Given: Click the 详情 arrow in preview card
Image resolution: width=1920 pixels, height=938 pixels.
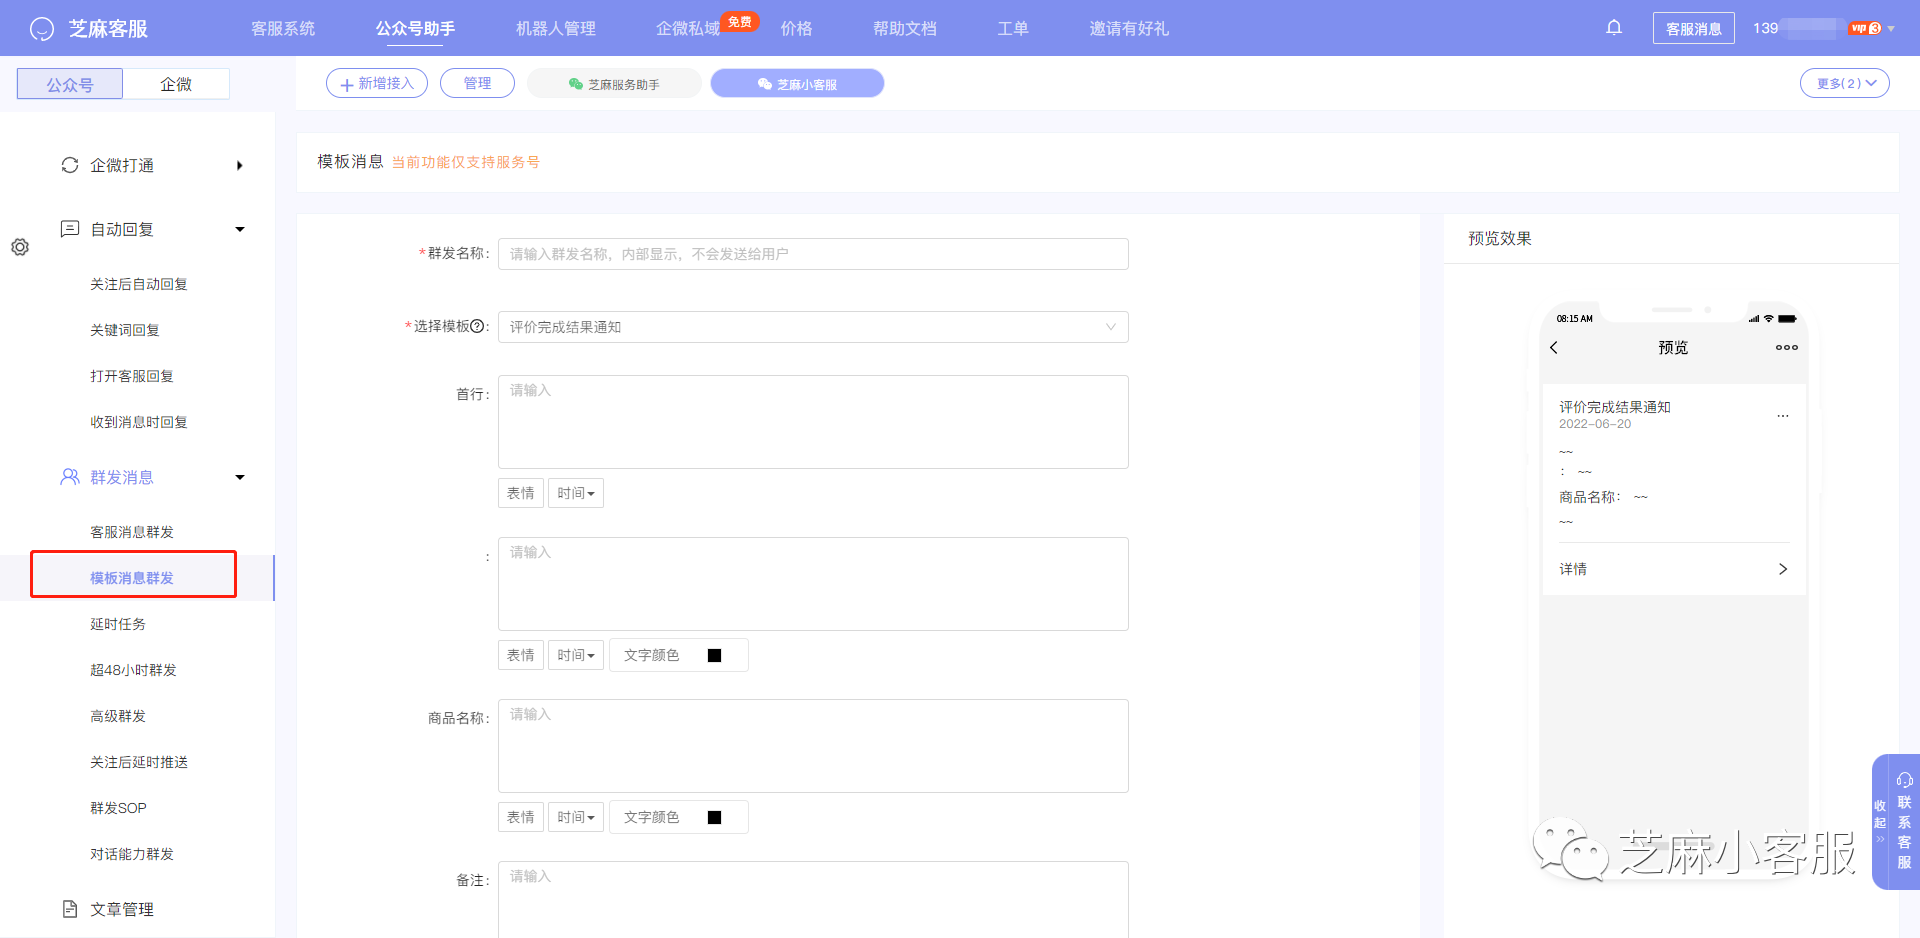Looking at the screenshot, I should 1783,569.
